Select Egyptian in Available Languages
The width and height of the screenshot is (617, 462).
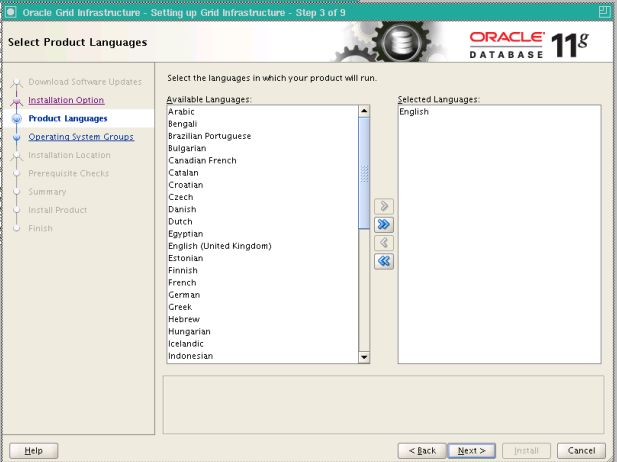(x=262, y=234)
